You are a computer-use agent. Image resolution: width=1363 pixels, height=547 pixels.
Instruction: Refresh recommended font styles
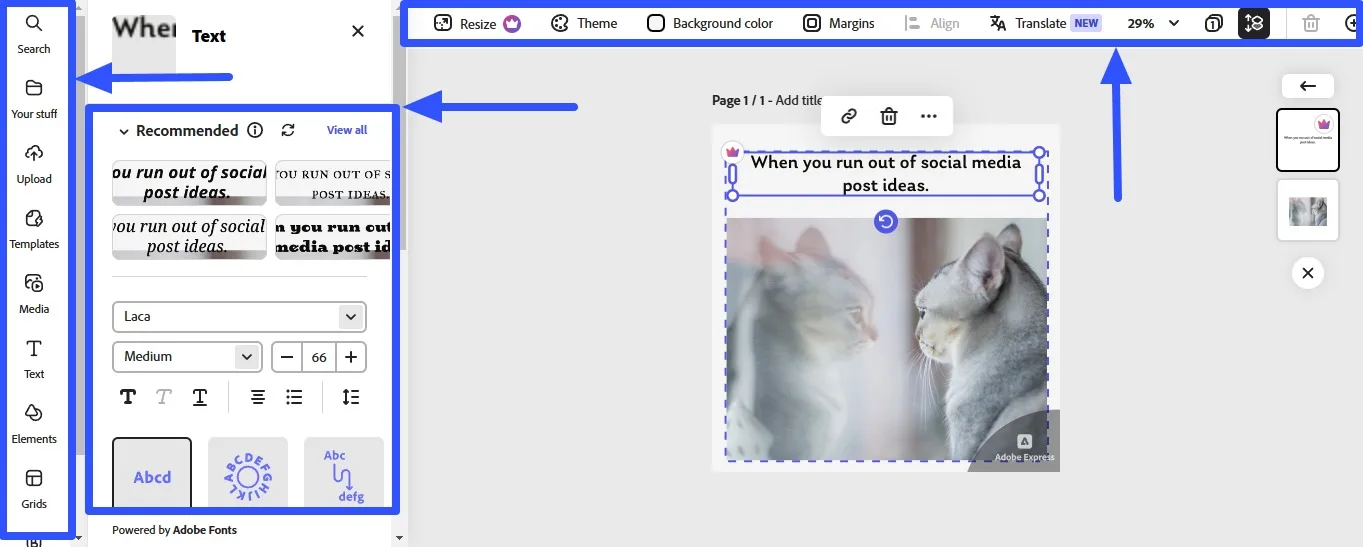(288, 130)
